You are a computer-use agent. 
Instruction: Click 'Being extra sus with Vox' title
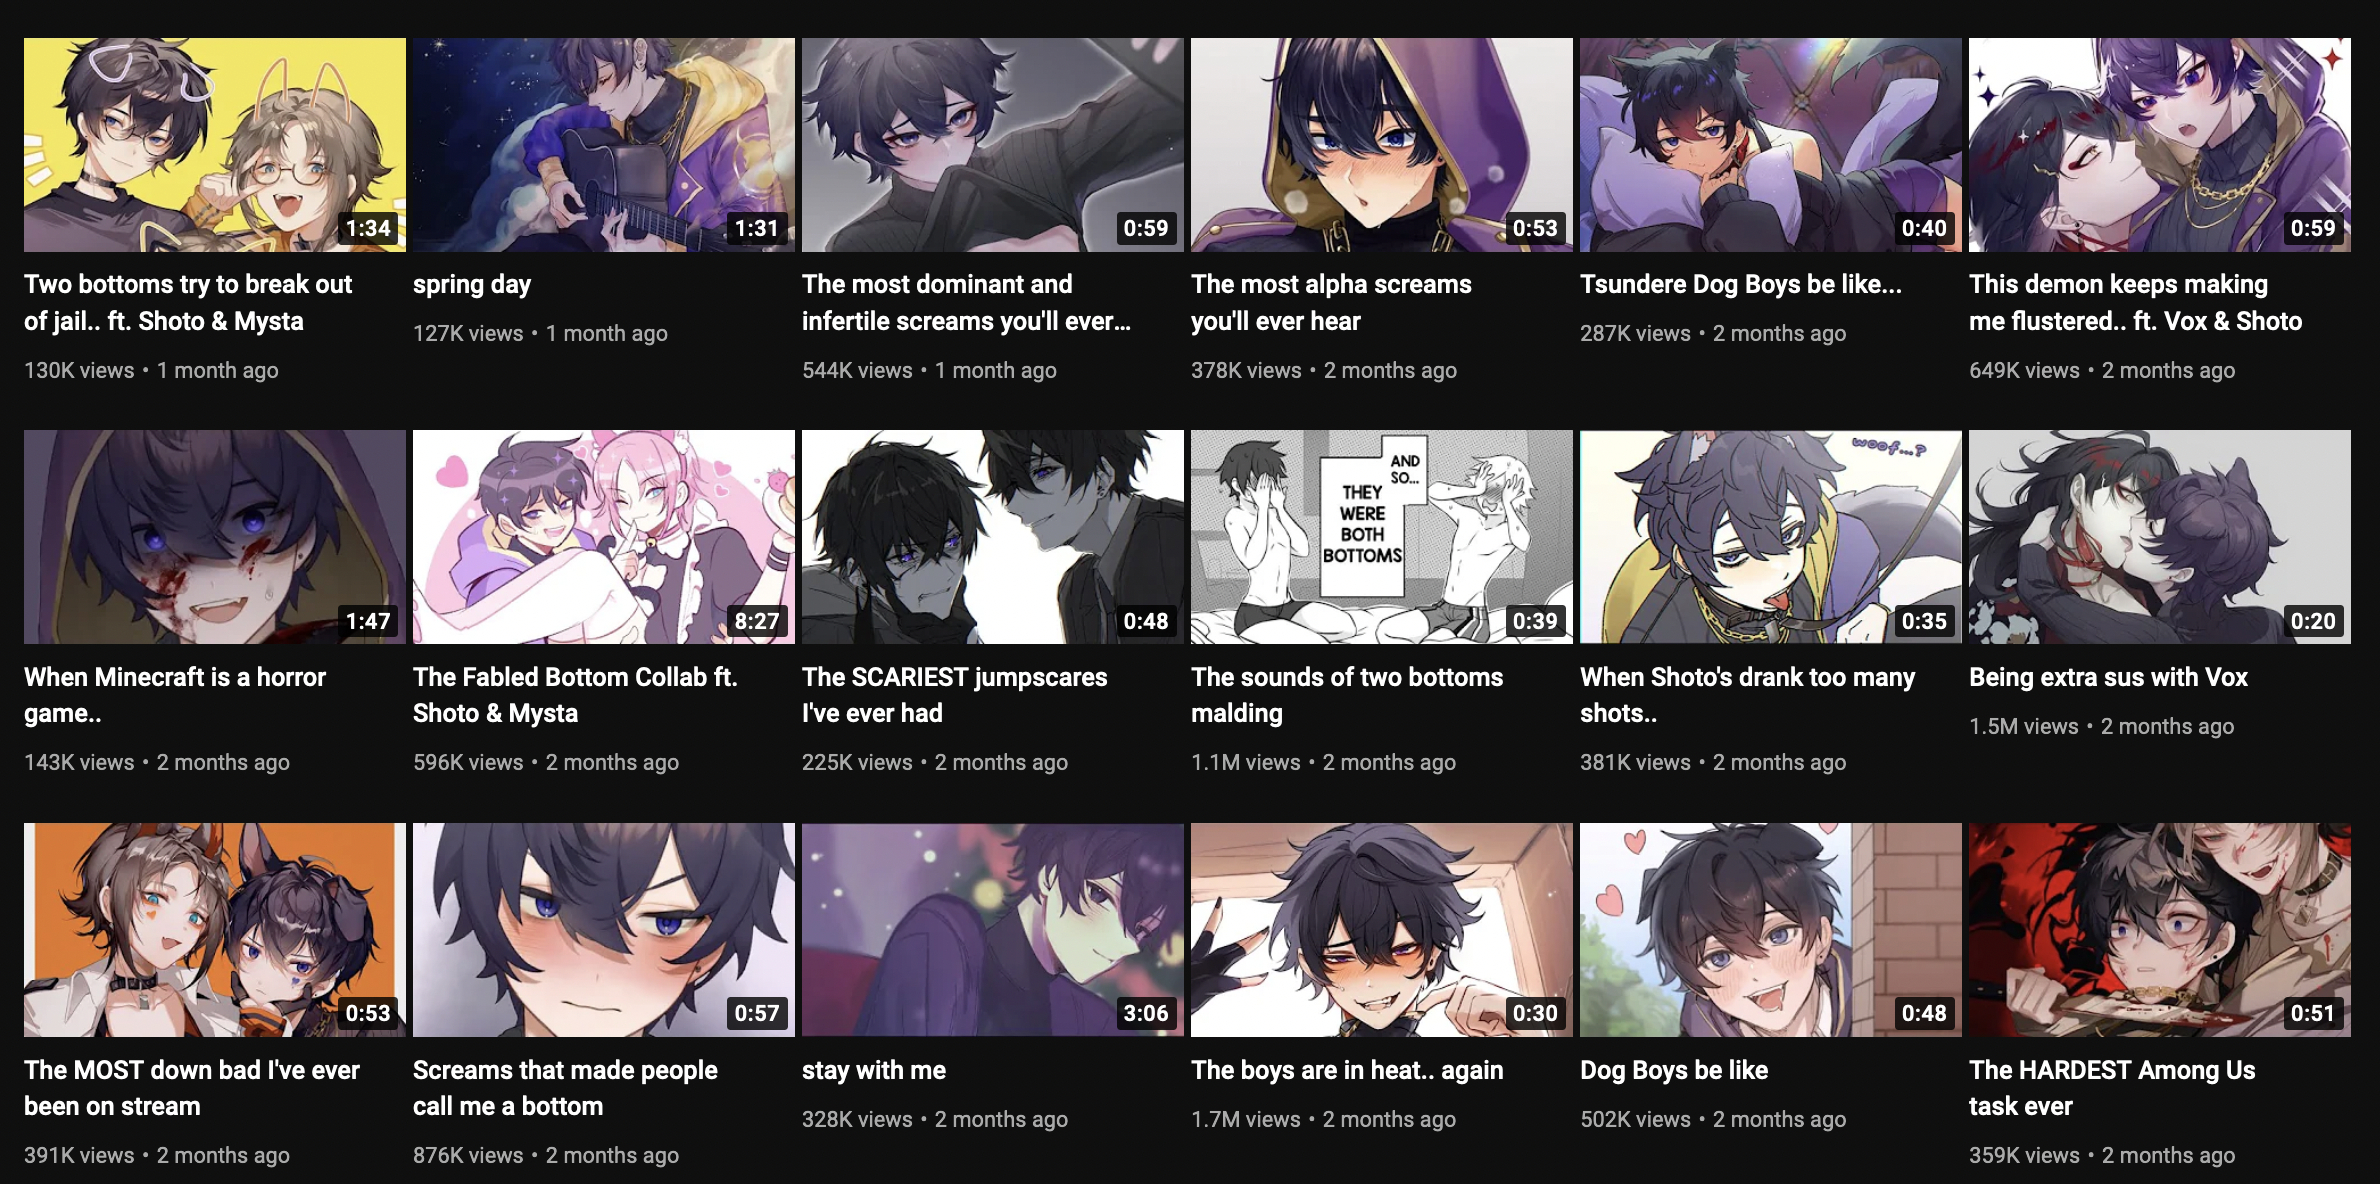[x=2107, y=677]
